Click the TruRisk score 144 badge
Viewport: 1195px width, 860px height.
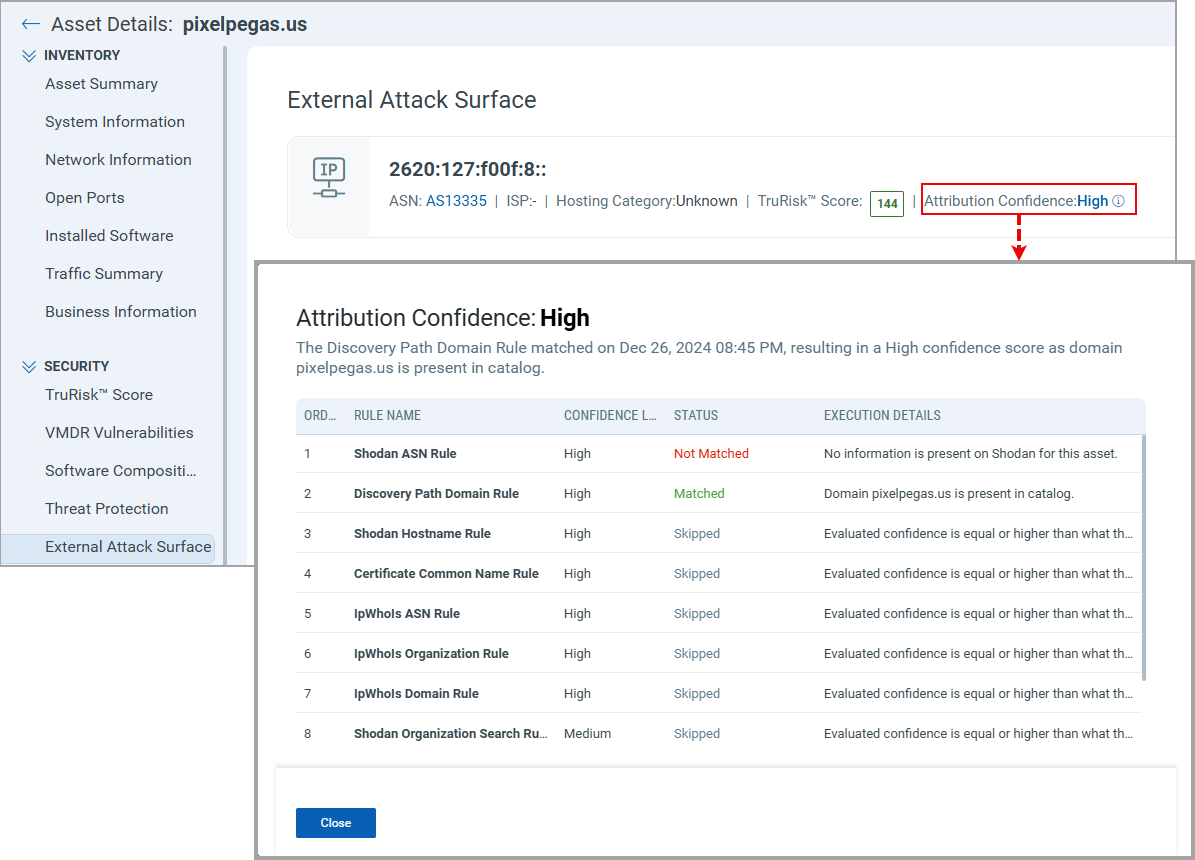point(887,203)
